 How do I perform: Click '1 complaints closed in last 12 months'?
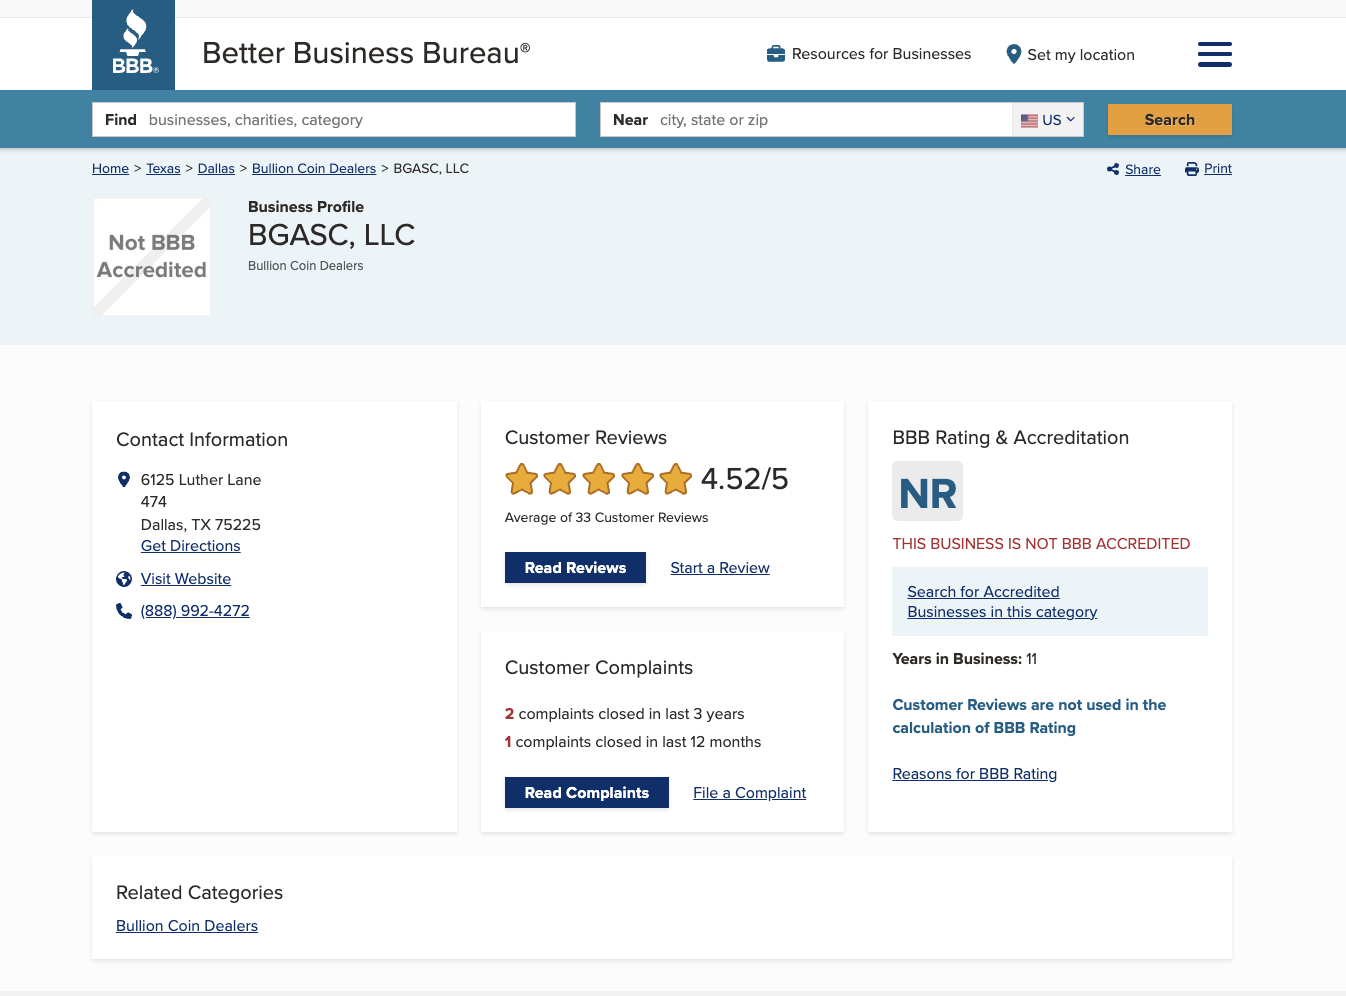(633, 742)
